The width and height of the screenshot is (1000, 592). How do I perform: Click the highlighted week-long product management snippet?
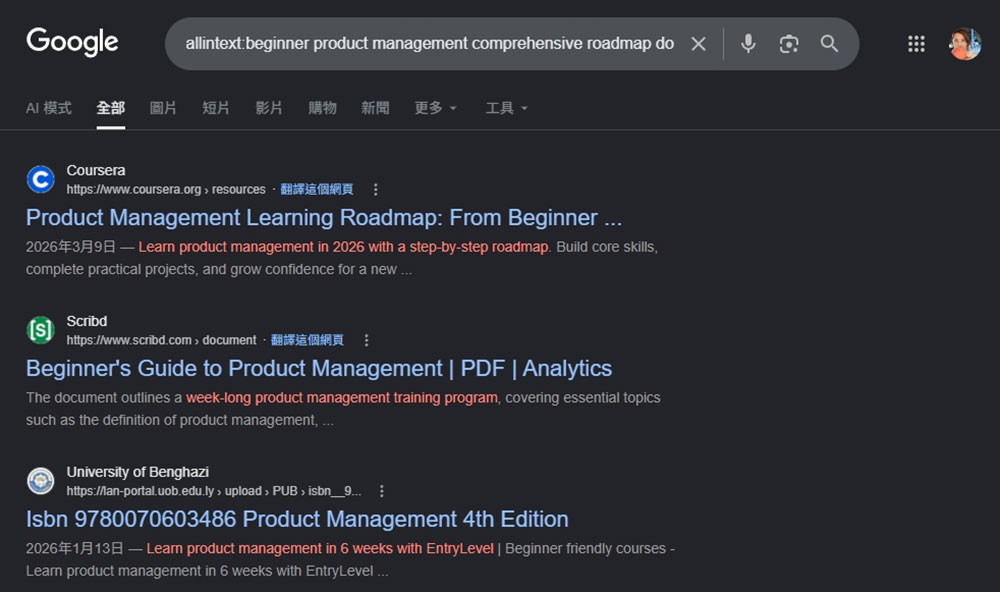(342, 397)
